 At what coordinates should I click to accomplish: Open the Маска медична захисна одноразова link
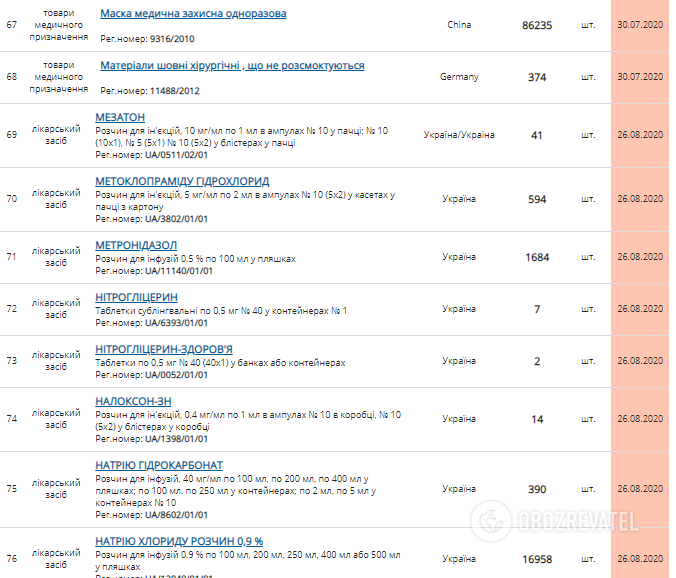193,14
